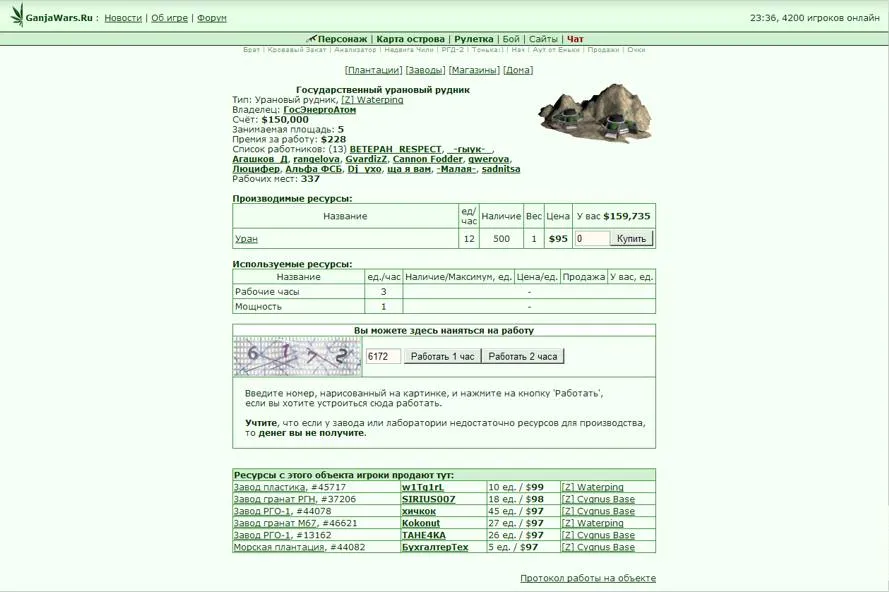Image resolution: width=889 pixels, height=592 pixels.
Task: Go to the Чат section
Action: [575, 39]
